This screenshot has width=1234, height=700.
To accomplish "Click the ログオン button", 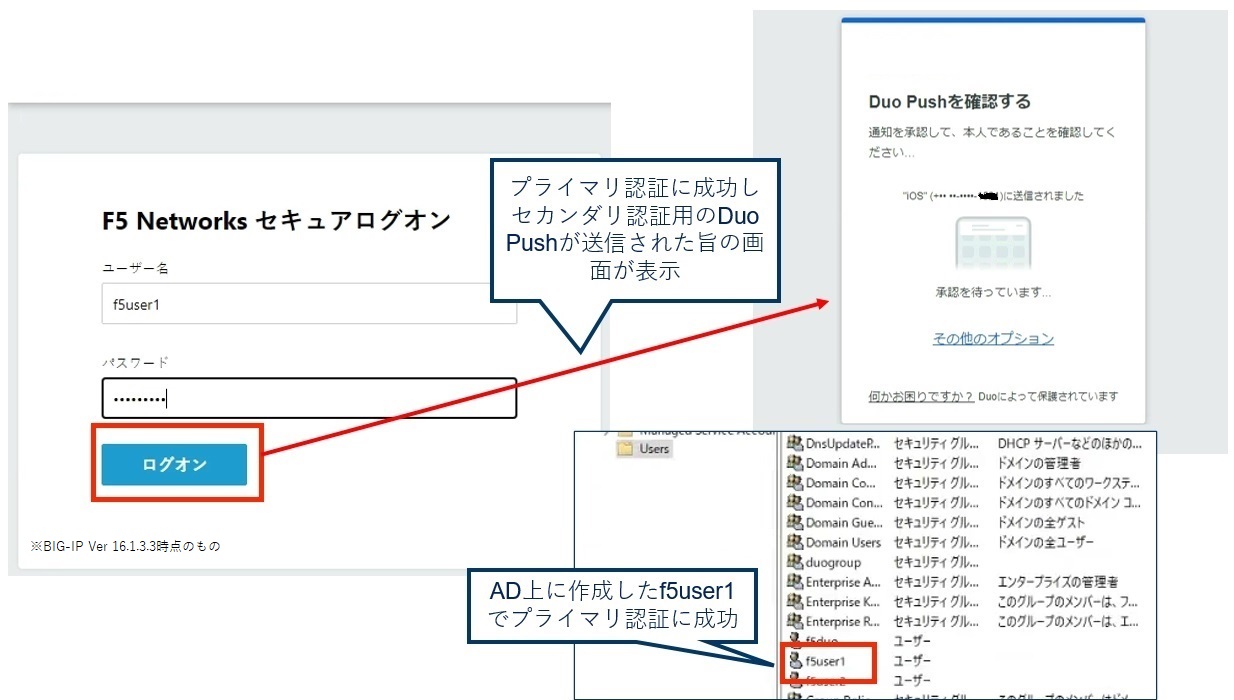I will (x=174, y=464).
